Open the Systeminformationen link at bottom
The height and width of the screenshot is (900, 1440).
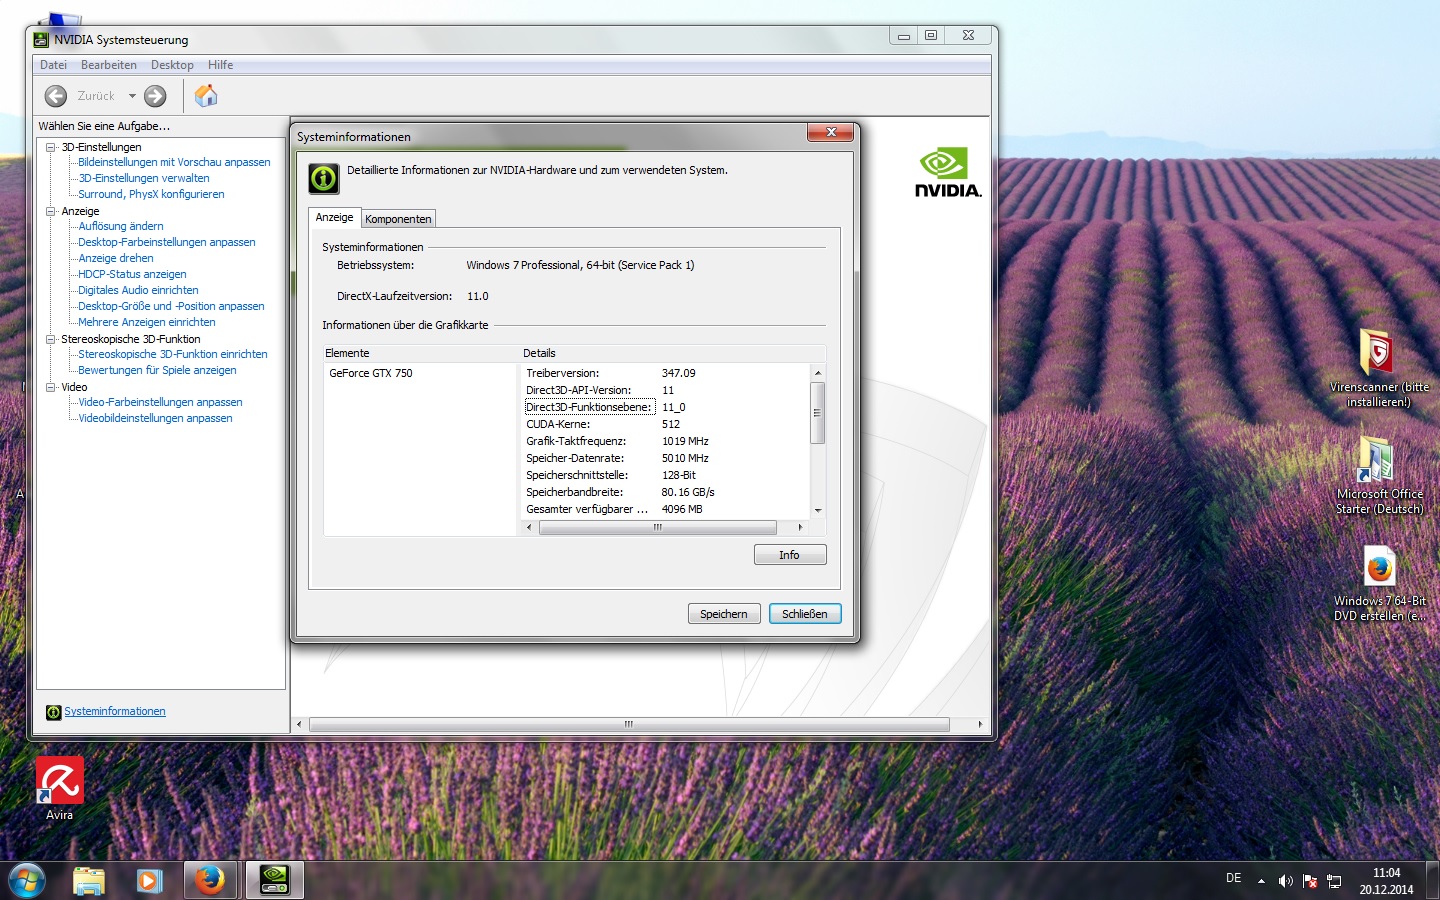(x=115, y=712)
